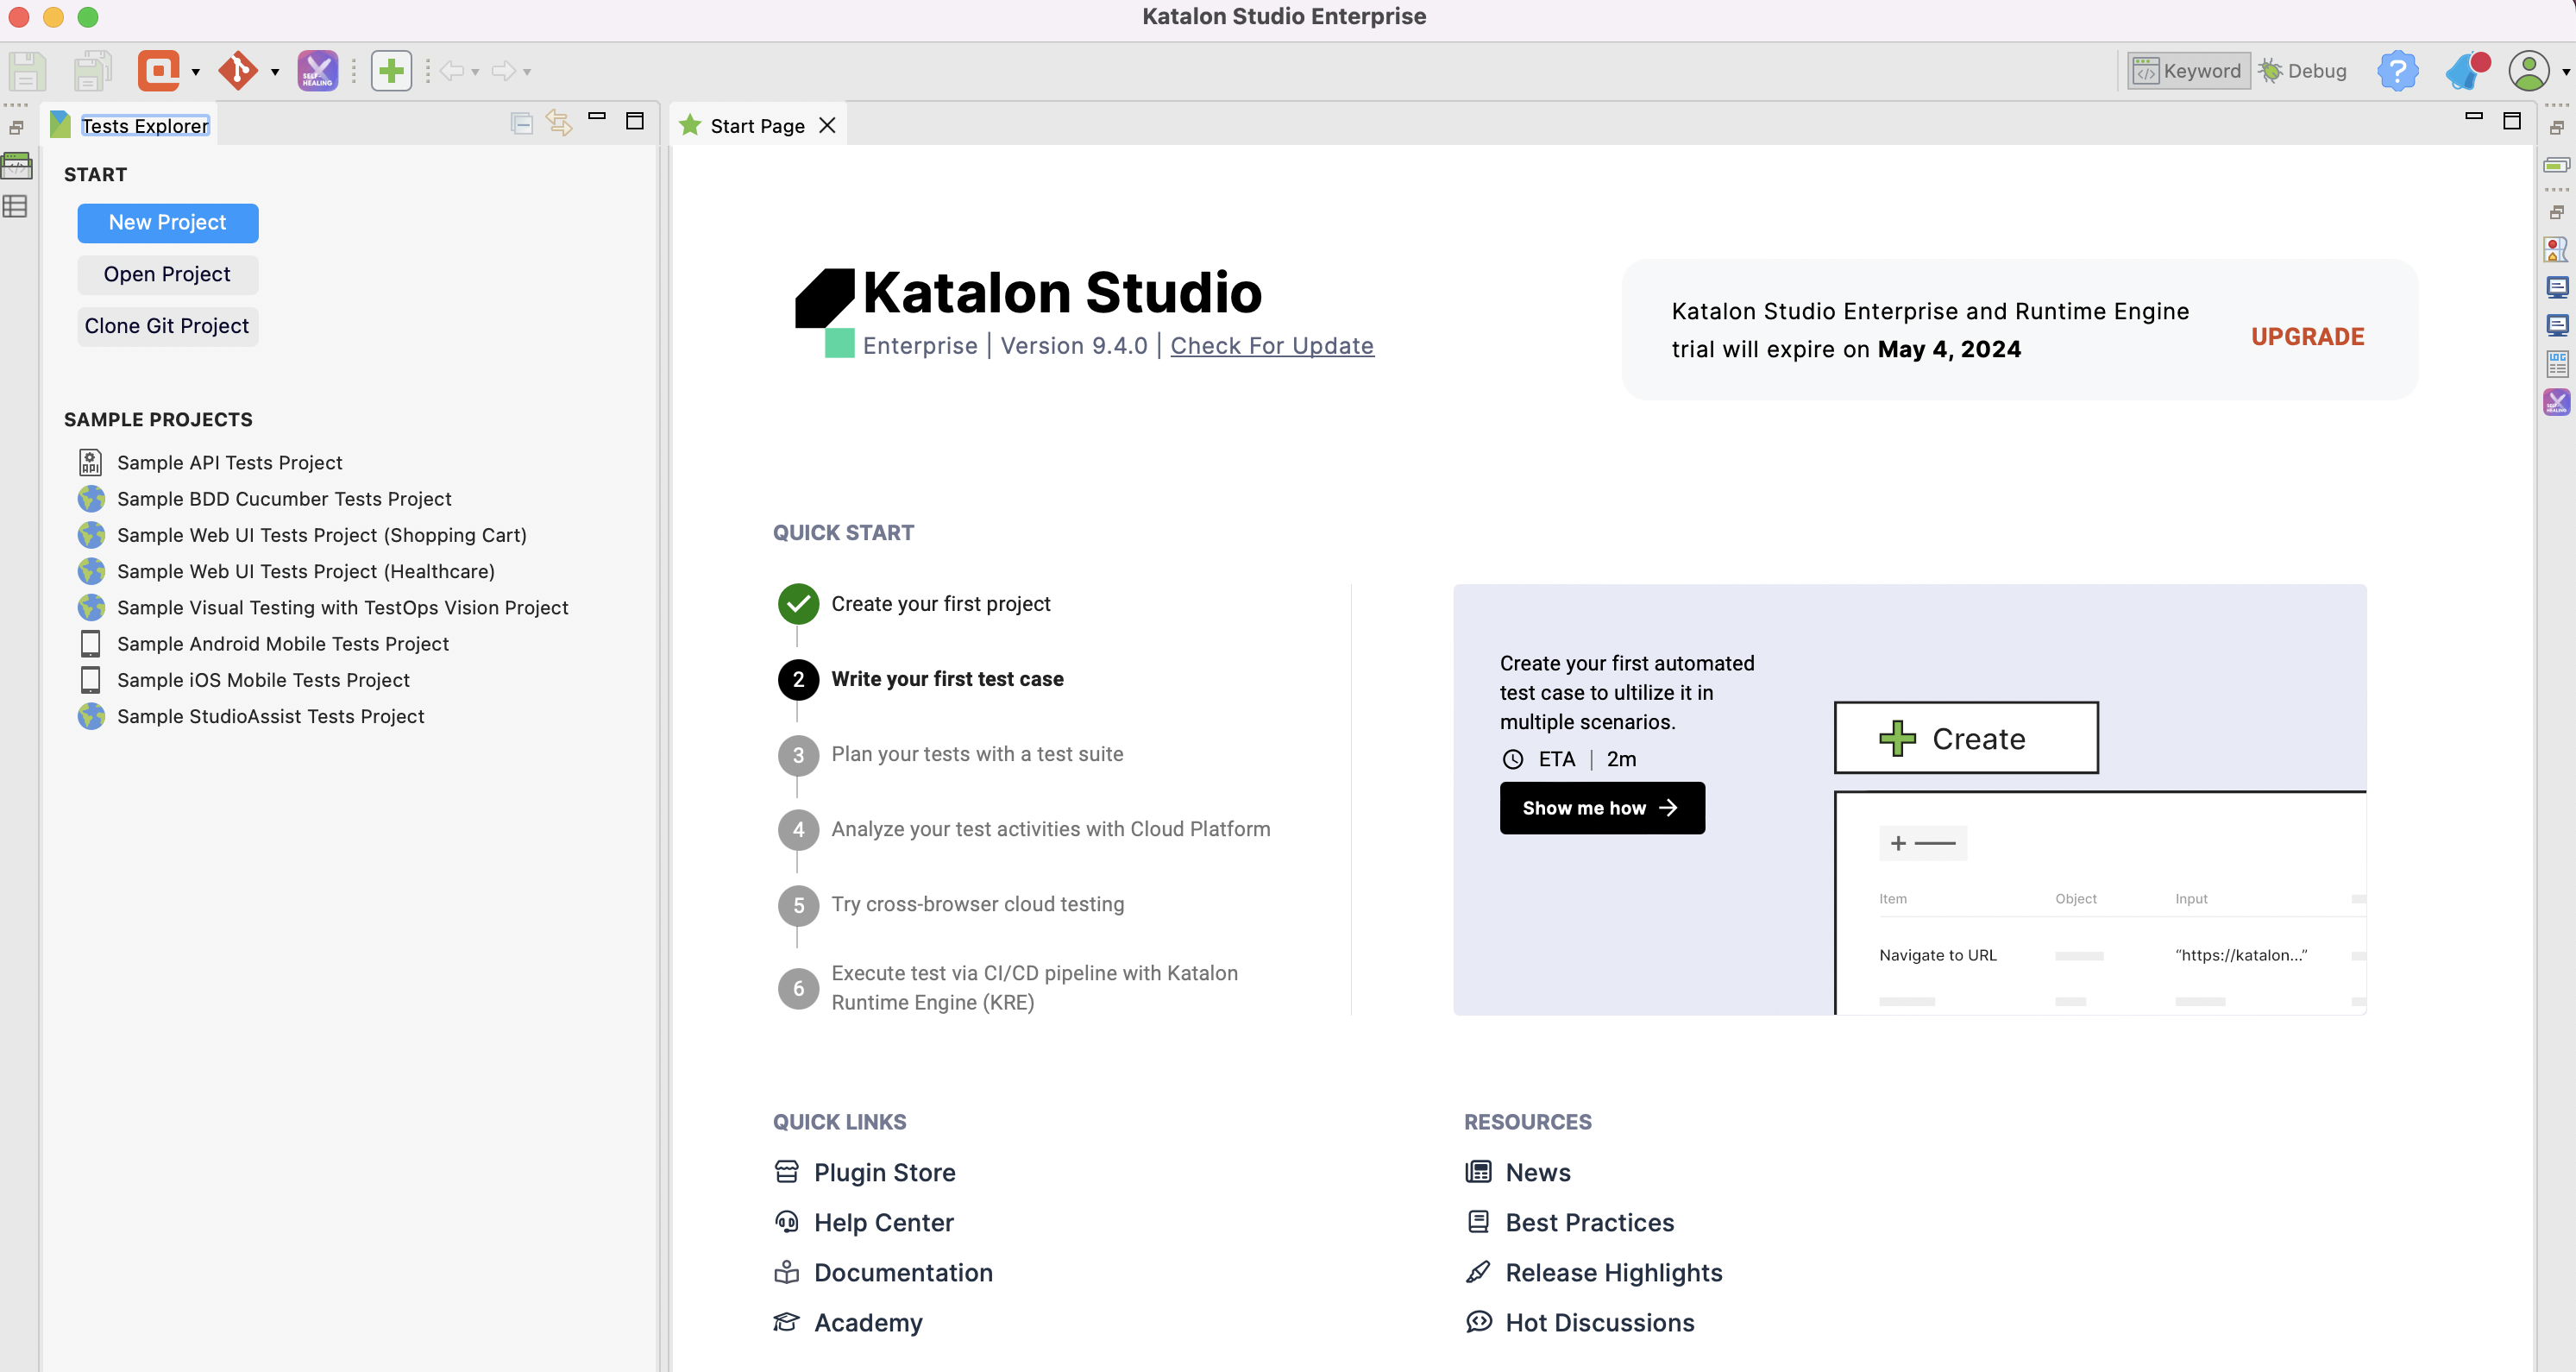Open the Plugin Store quick link

[865, 1172]
